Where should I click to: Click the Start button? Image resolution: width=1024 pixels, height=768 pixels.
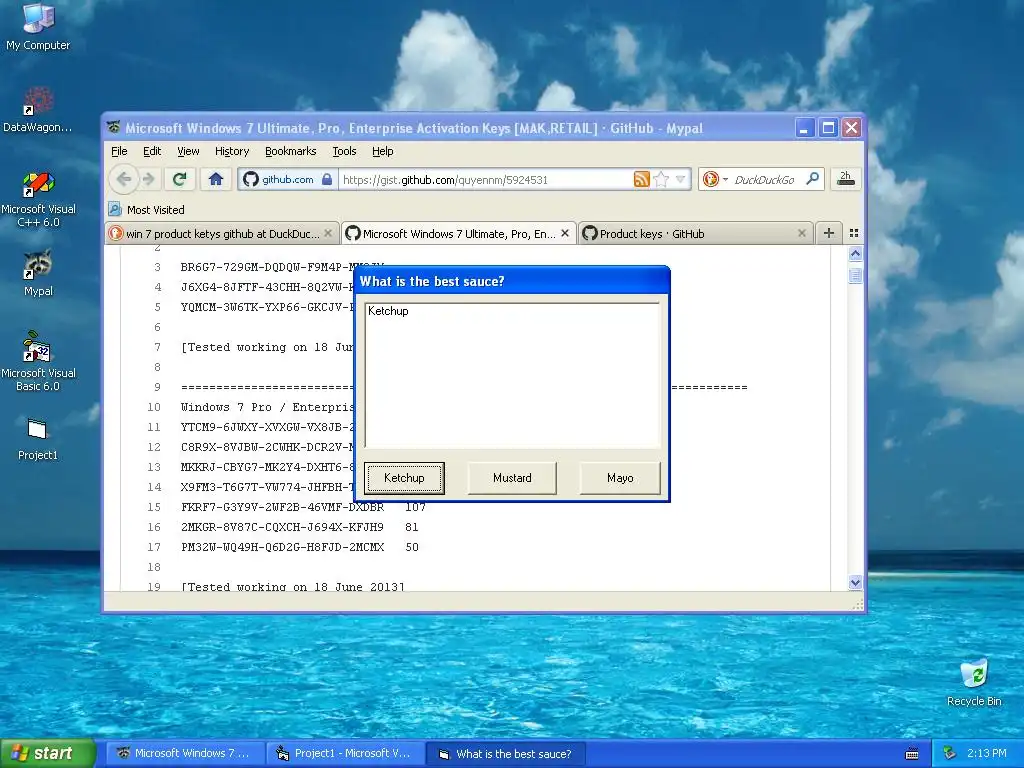click(x=47, y=754)
